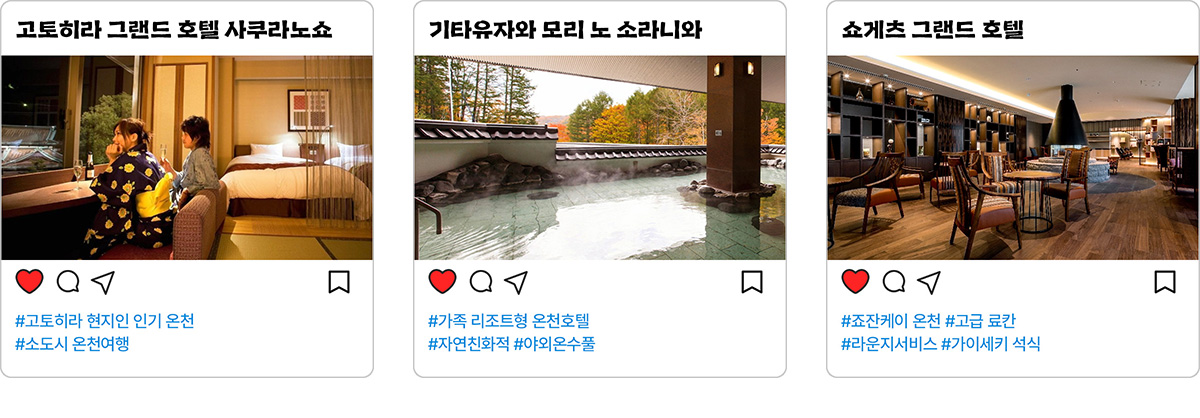Bookmark the 고토히라 그랜드 호텔 사쿠라노쇼 post

(339, 282)
